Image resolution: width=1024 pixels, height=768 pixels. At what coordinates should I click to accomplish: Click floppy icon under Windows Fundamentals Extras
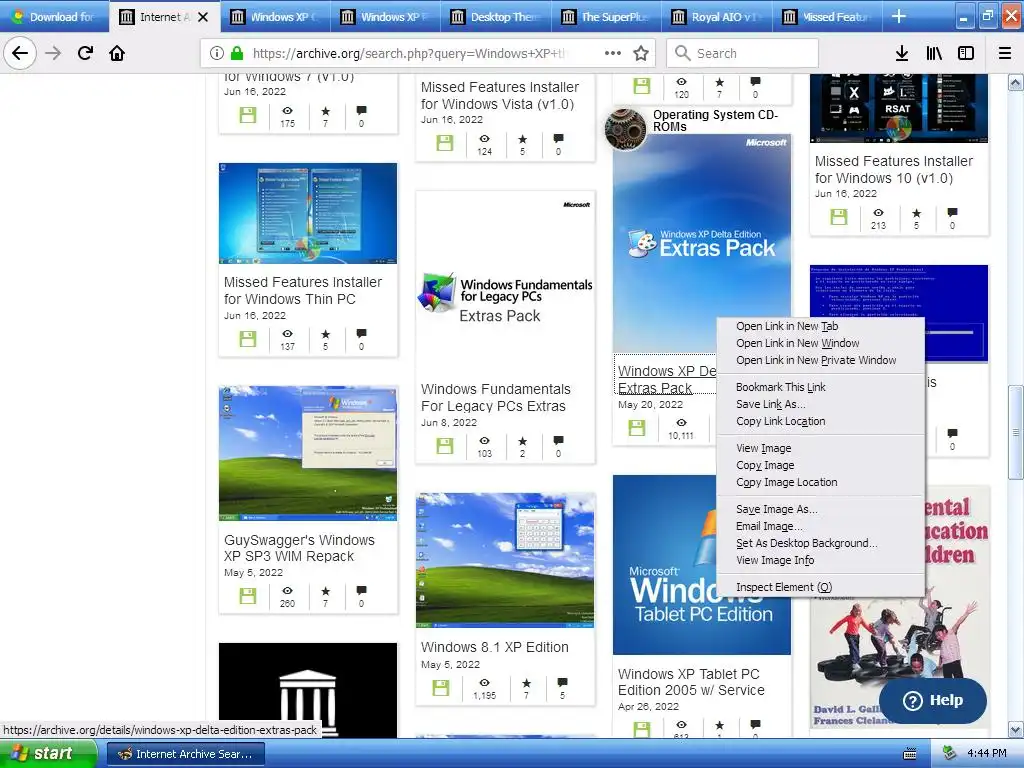[445, 445]
